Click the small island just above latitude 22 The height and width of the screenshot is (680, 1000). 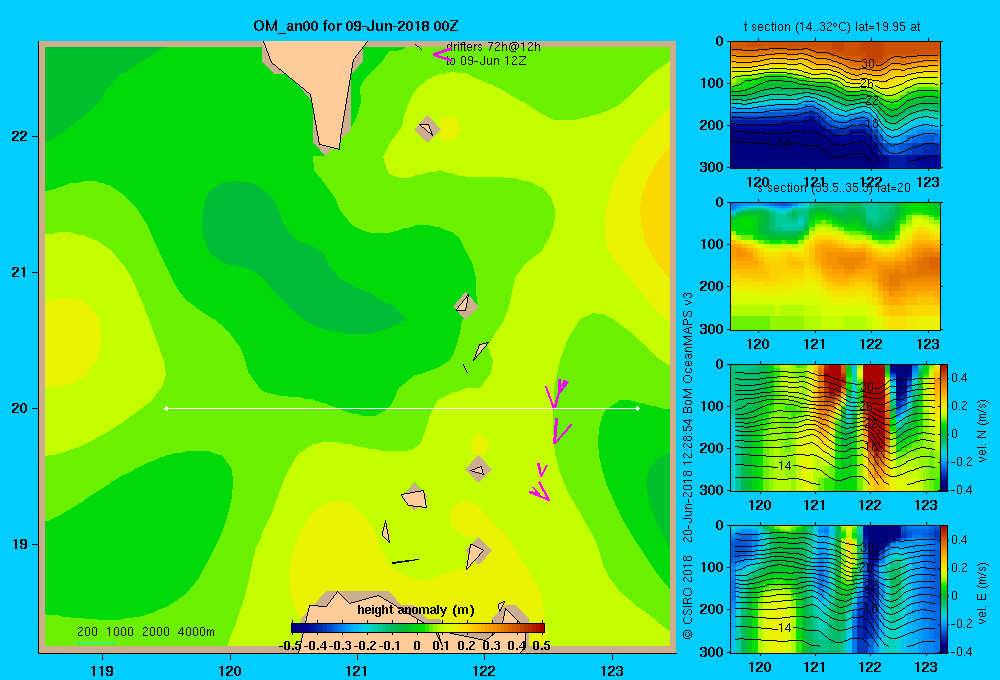[x=427, y=129]
